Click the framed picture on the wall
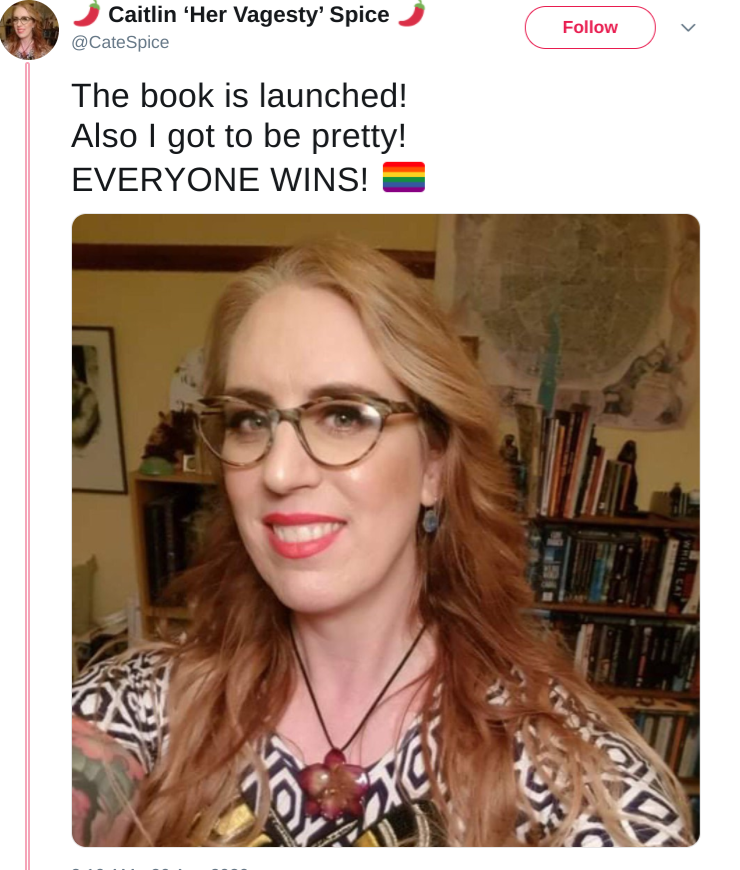This screenshot has height=870, width=740. tap(98, 409)
